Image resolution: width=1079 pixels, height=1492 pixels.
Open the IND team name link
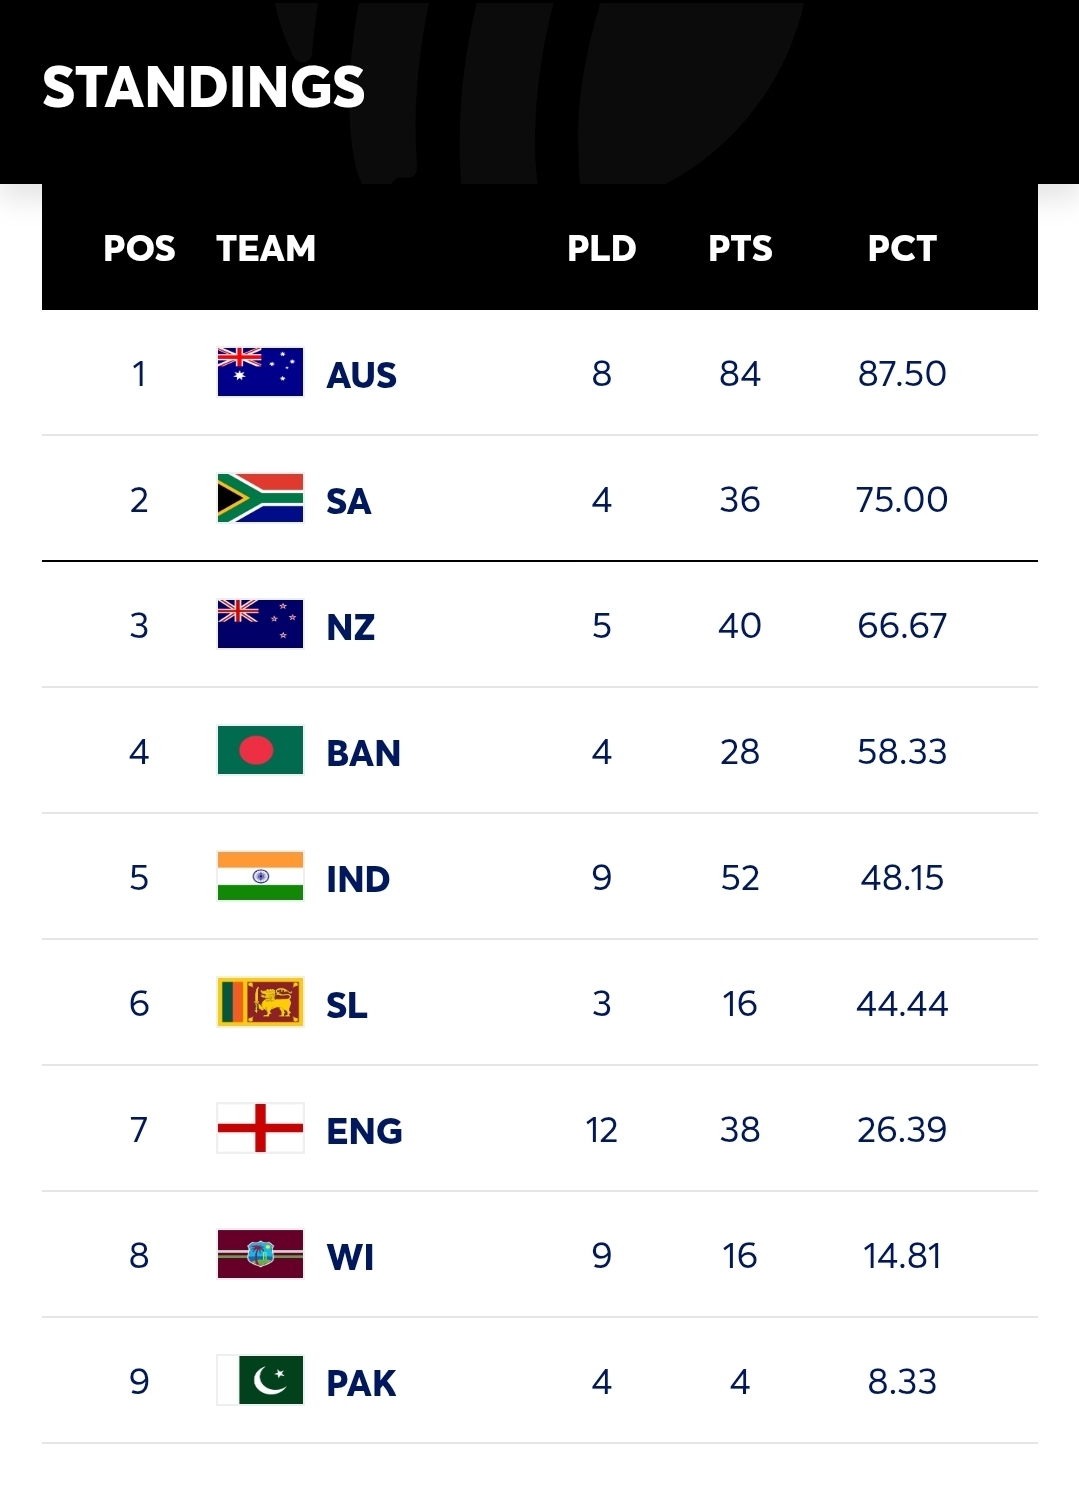358,879
